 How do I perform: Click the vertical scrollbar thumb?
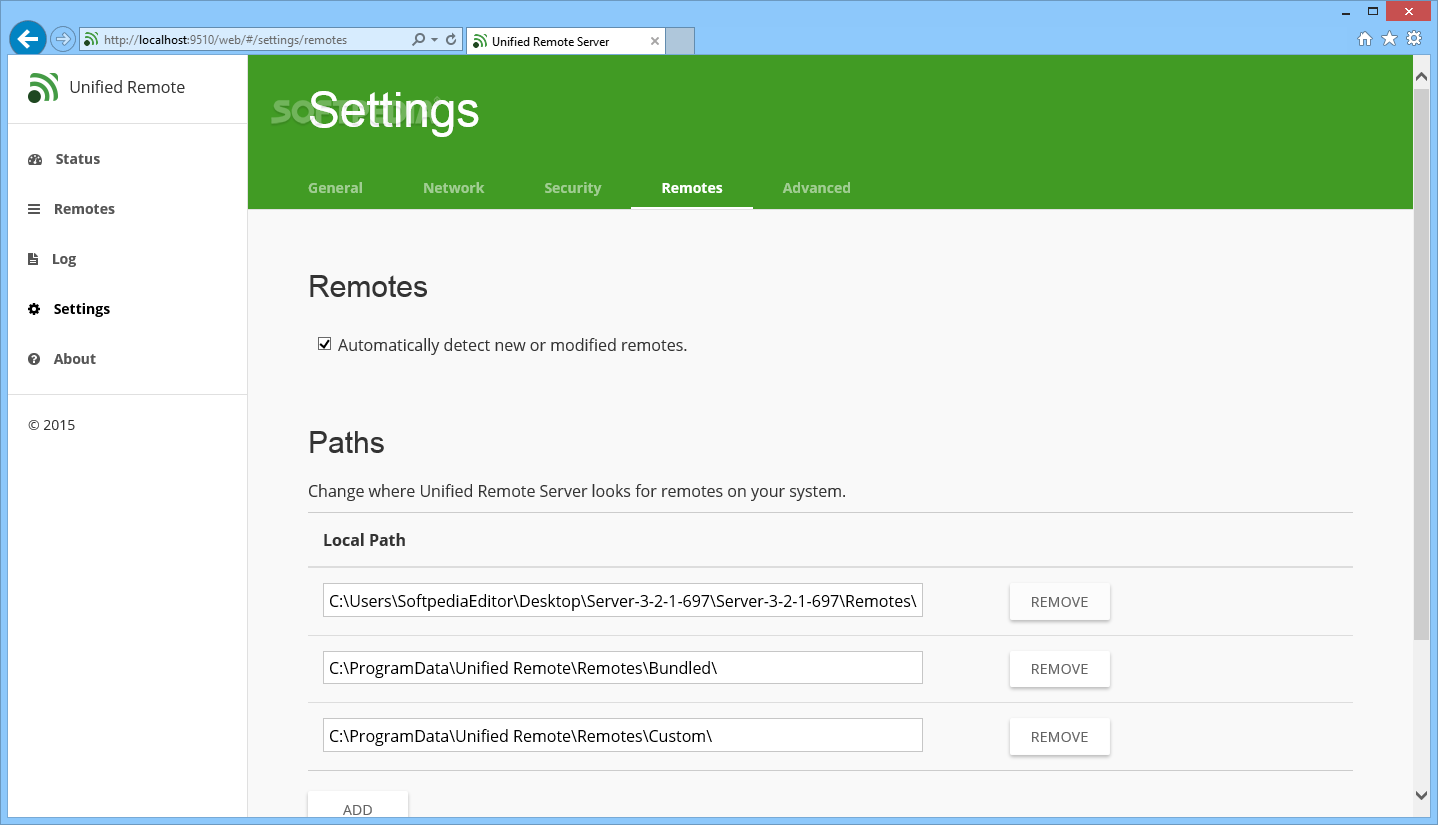1422,365
